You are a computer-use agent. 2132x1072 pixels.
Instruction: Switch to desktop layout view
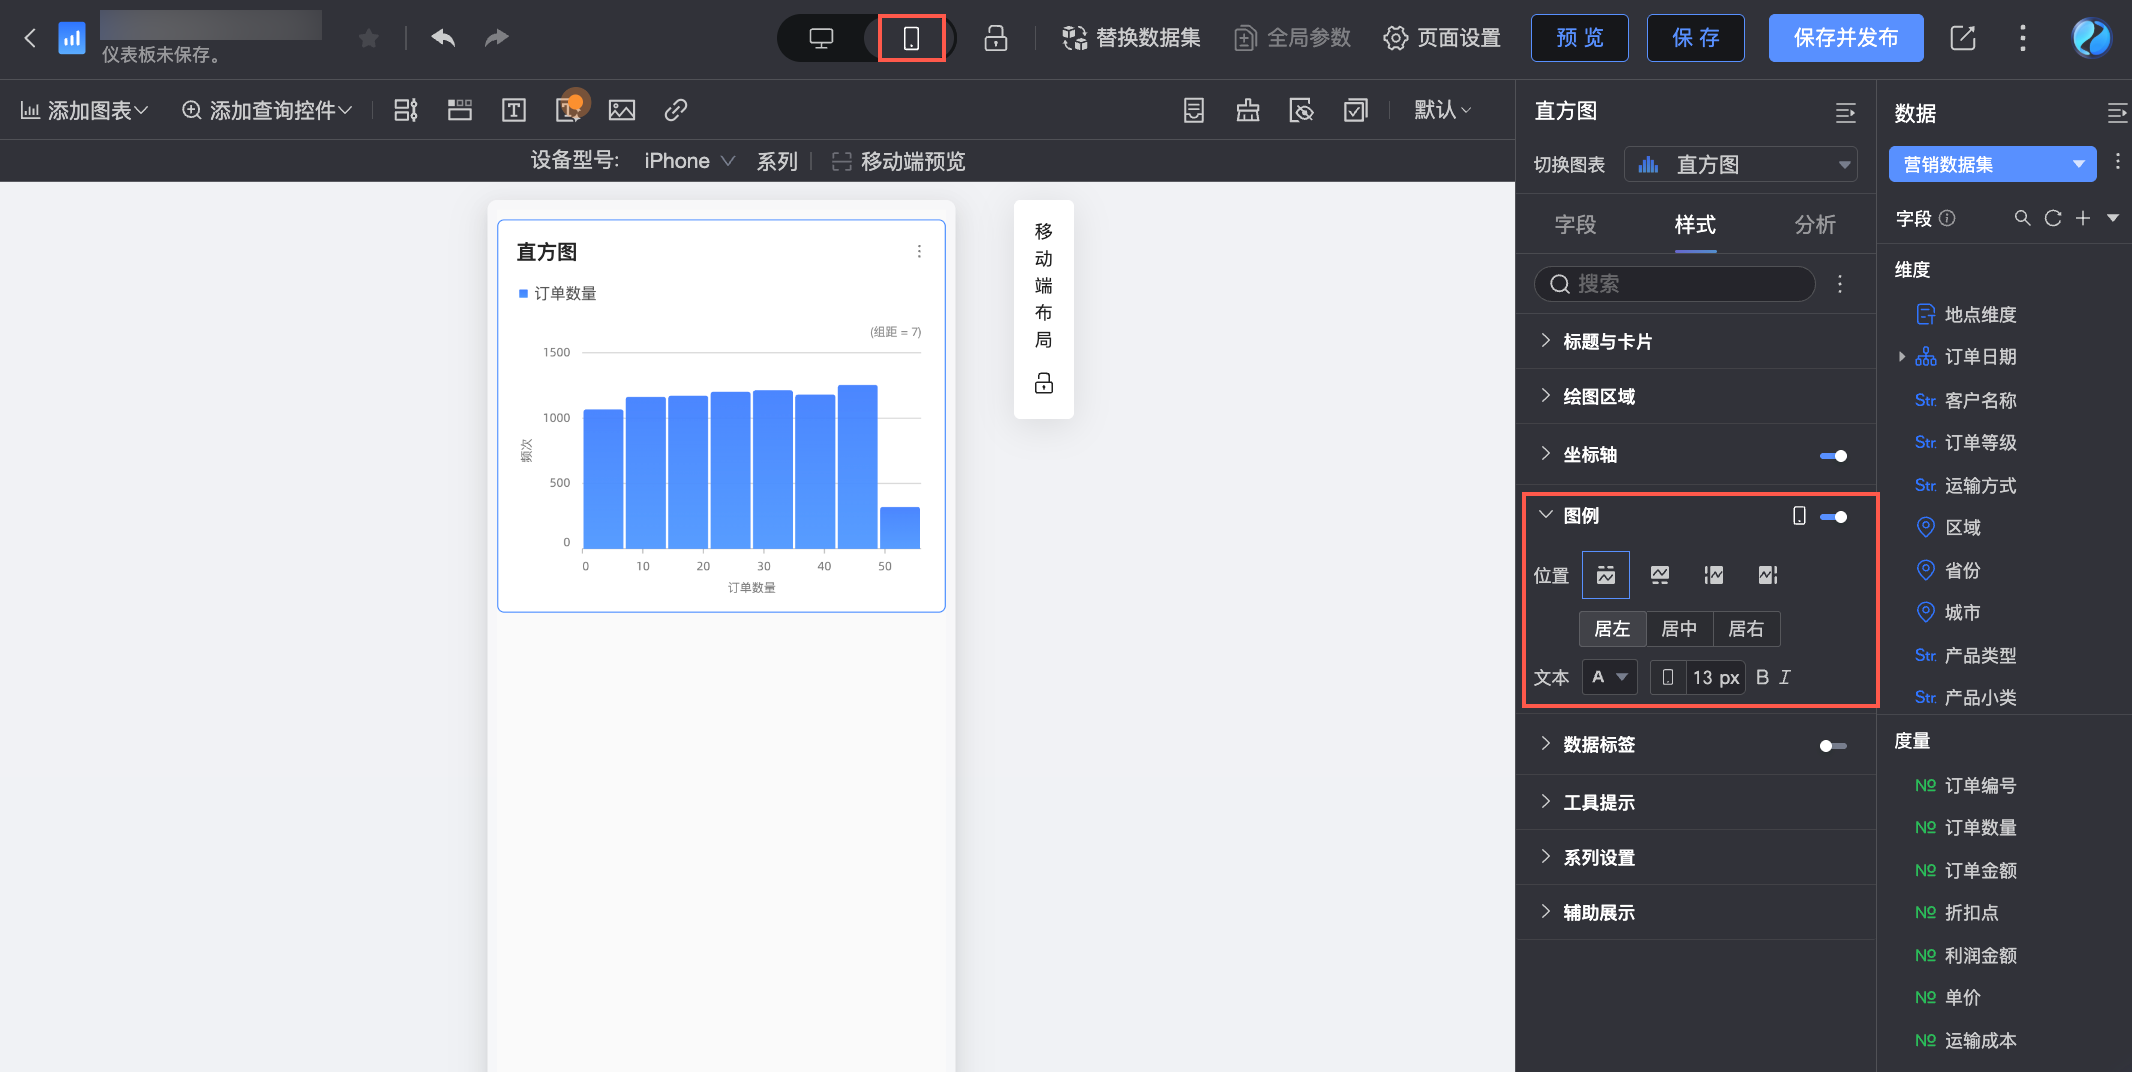pos(821,39)
